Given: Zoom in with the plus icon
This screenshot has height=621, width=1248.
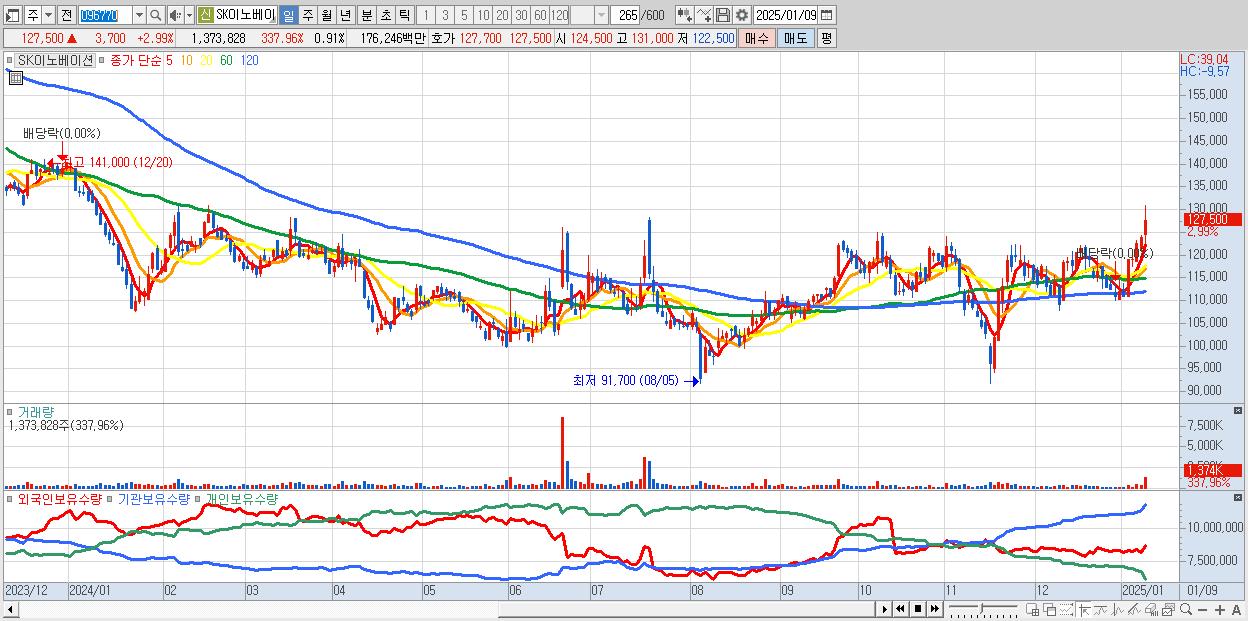Looking at the screenshot, I should pyautogui.click(x=1220, y=610).
